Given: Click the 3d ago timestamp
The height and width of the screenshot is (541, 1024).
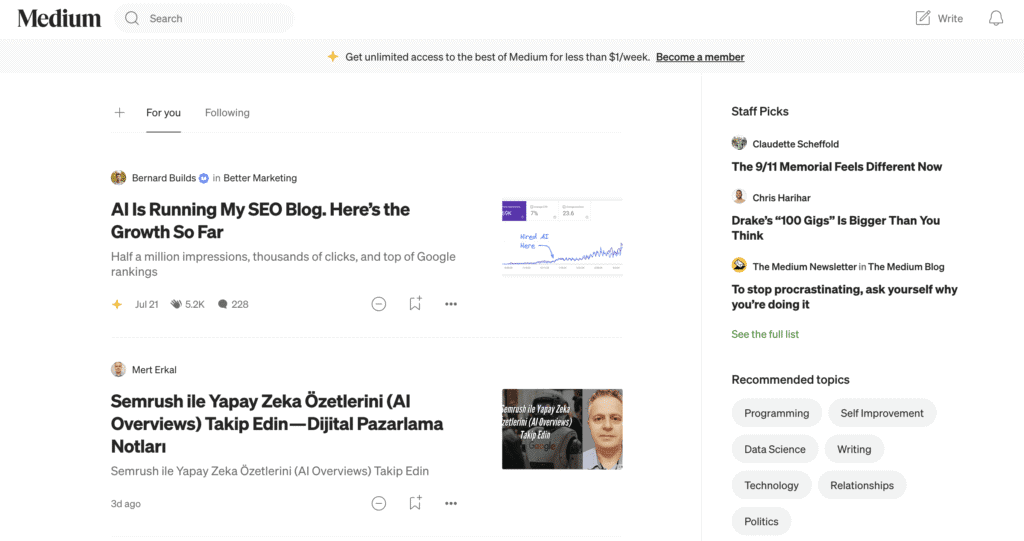Looking at the screenshot, I should click(125, 503).
